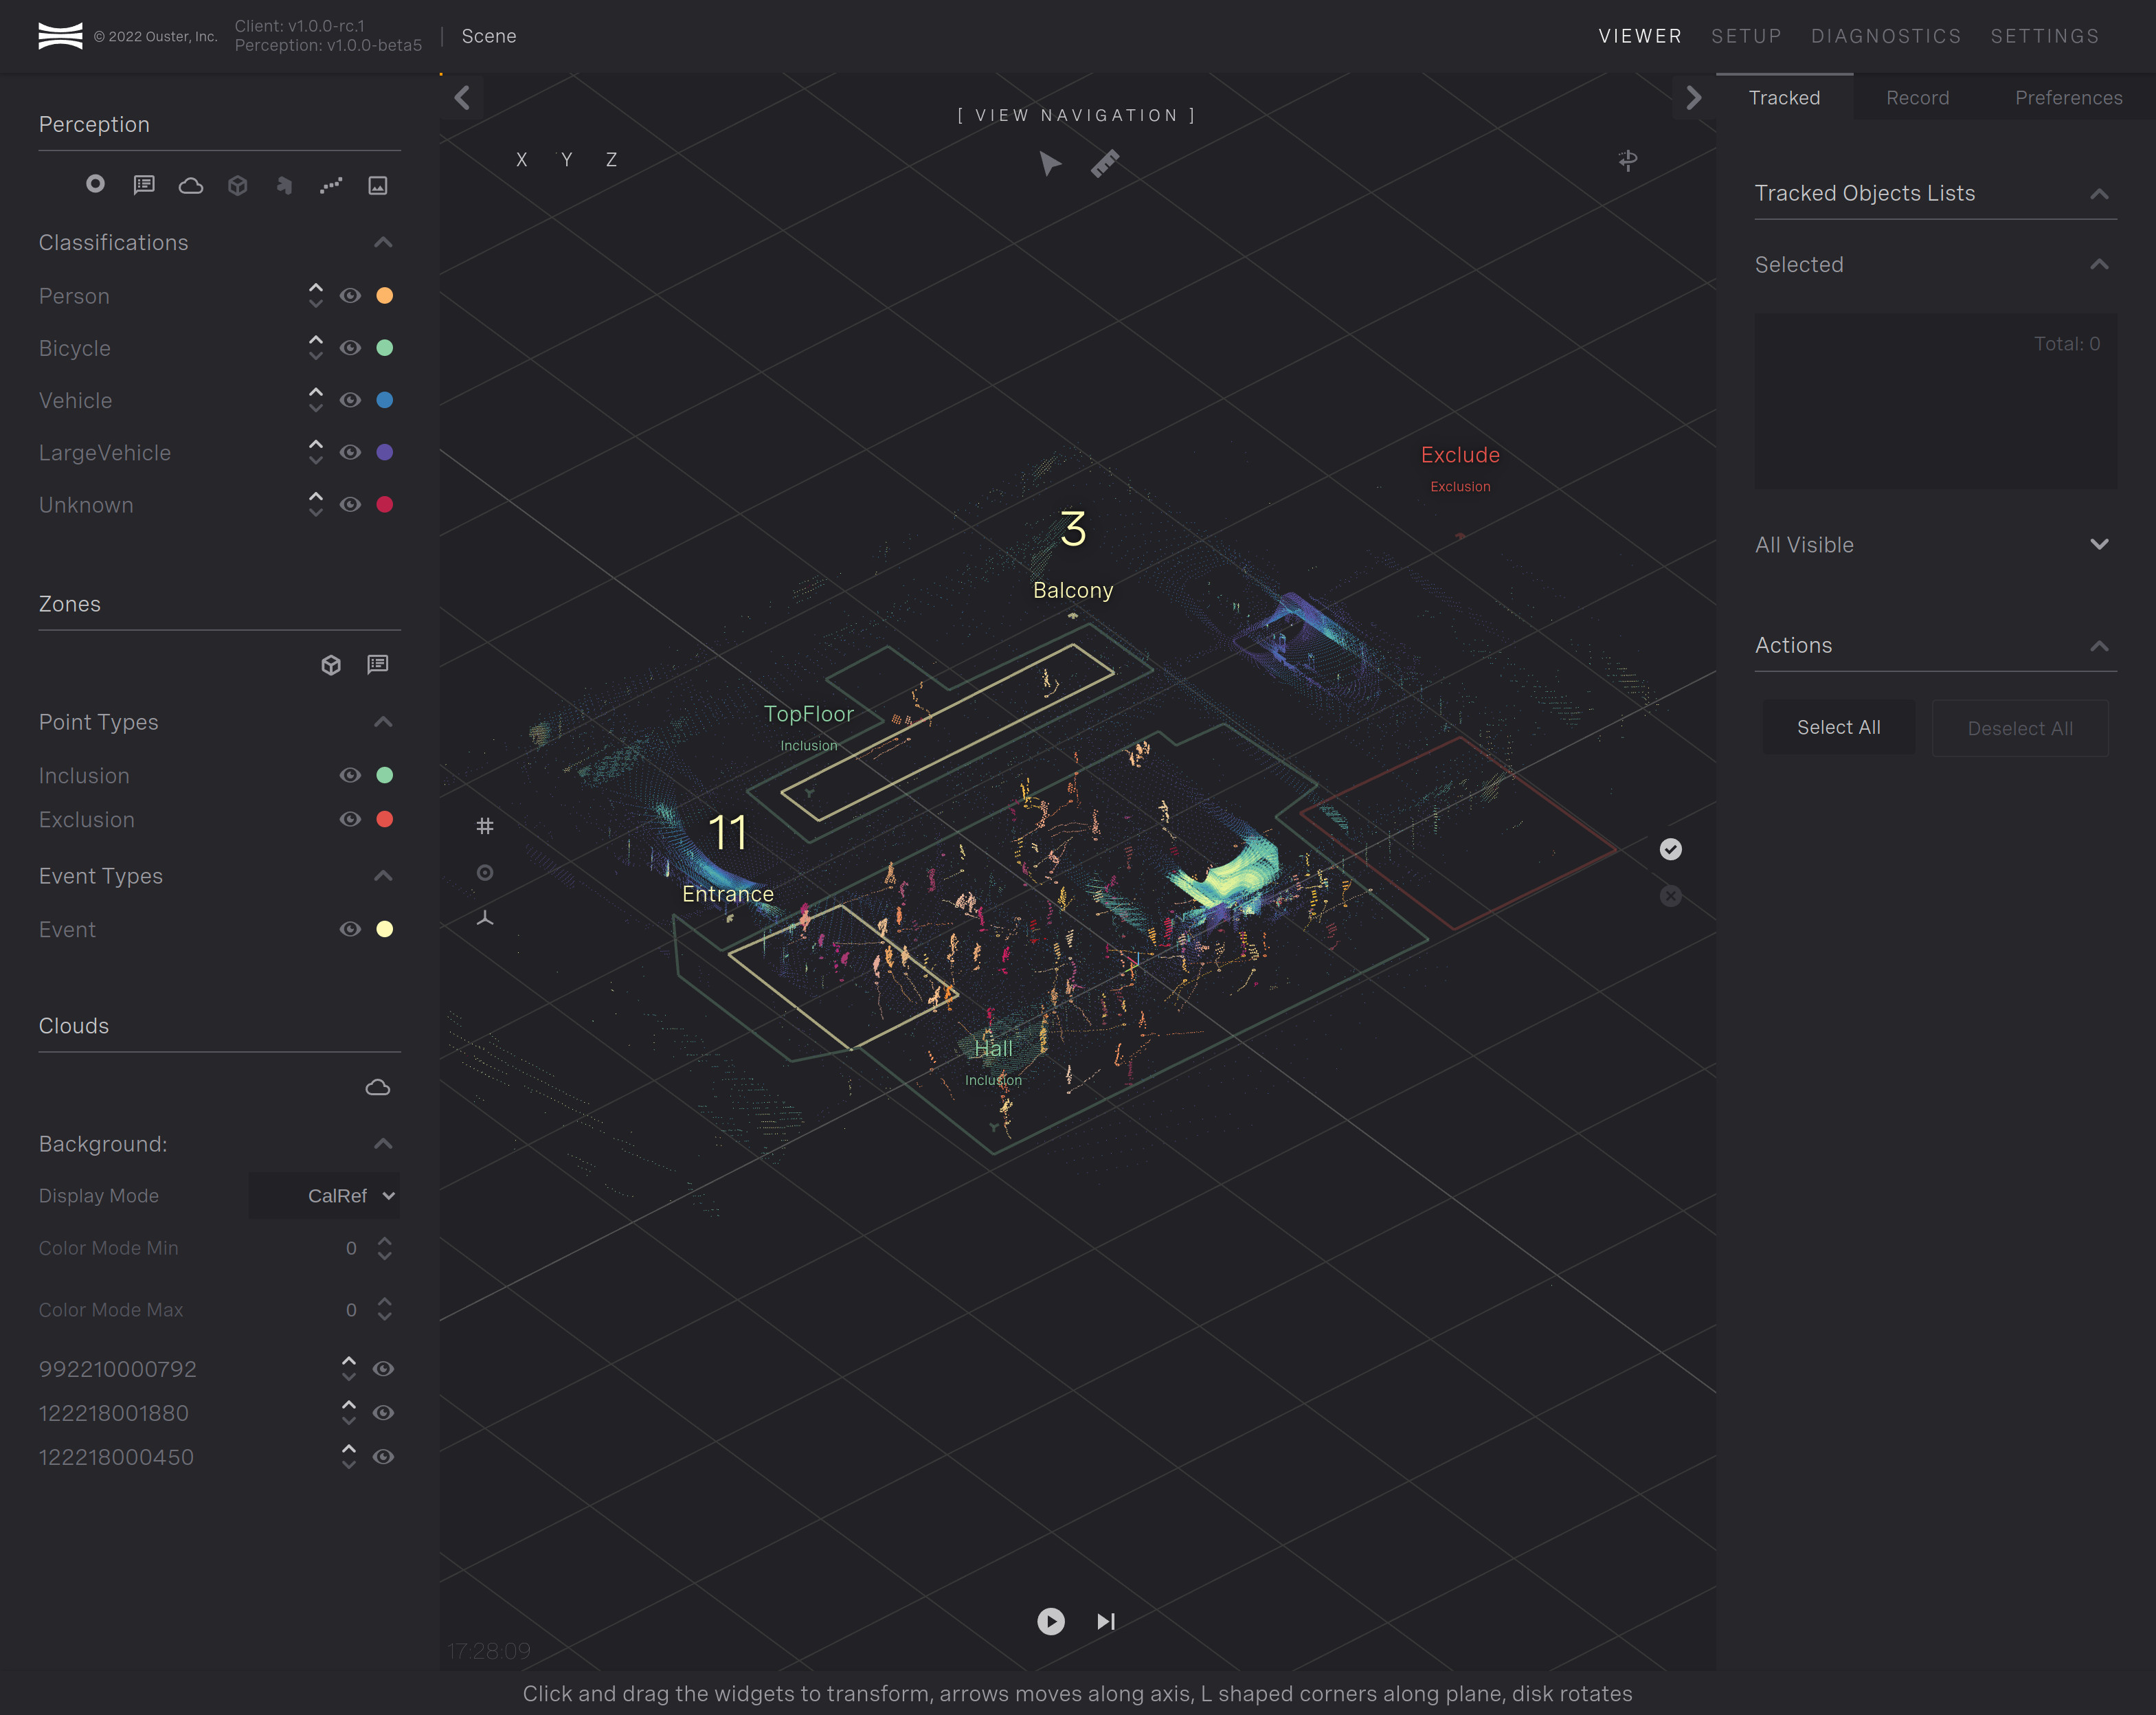Screen dimensions: 2156x1715
Task: Align view to the Z axis
Action: 611,160
